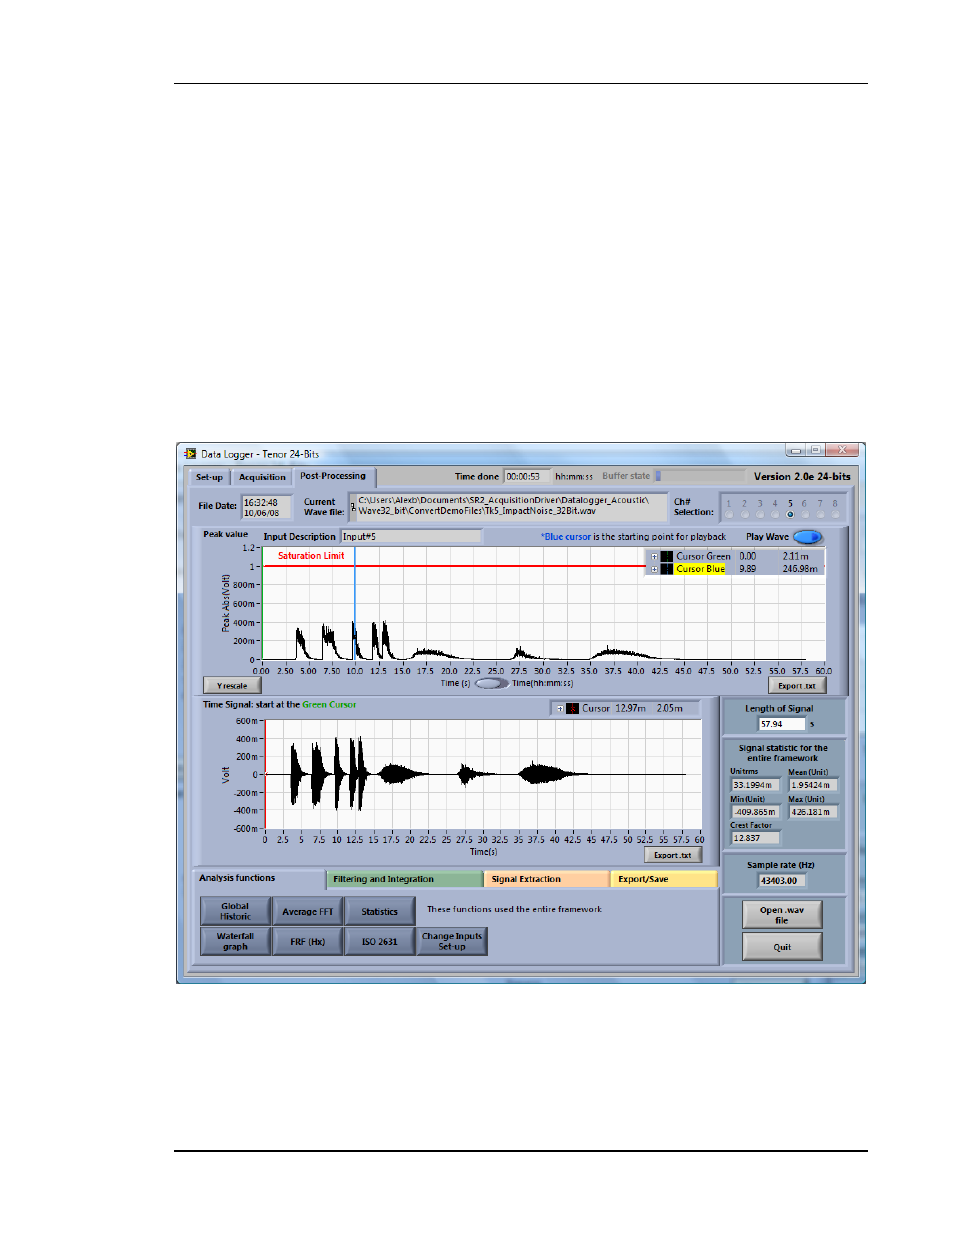Image resolution: width=954 pixels, height=1235 pixels.
Task: Export the Time Signal graph to .txt
Action: pos(673,855)
